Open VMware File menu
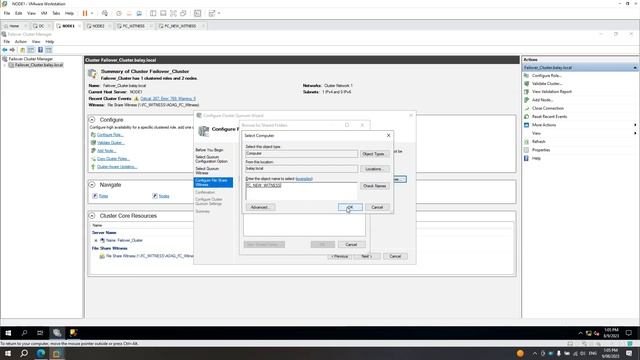This screenshot has height=360, width=640. (7, 13)
